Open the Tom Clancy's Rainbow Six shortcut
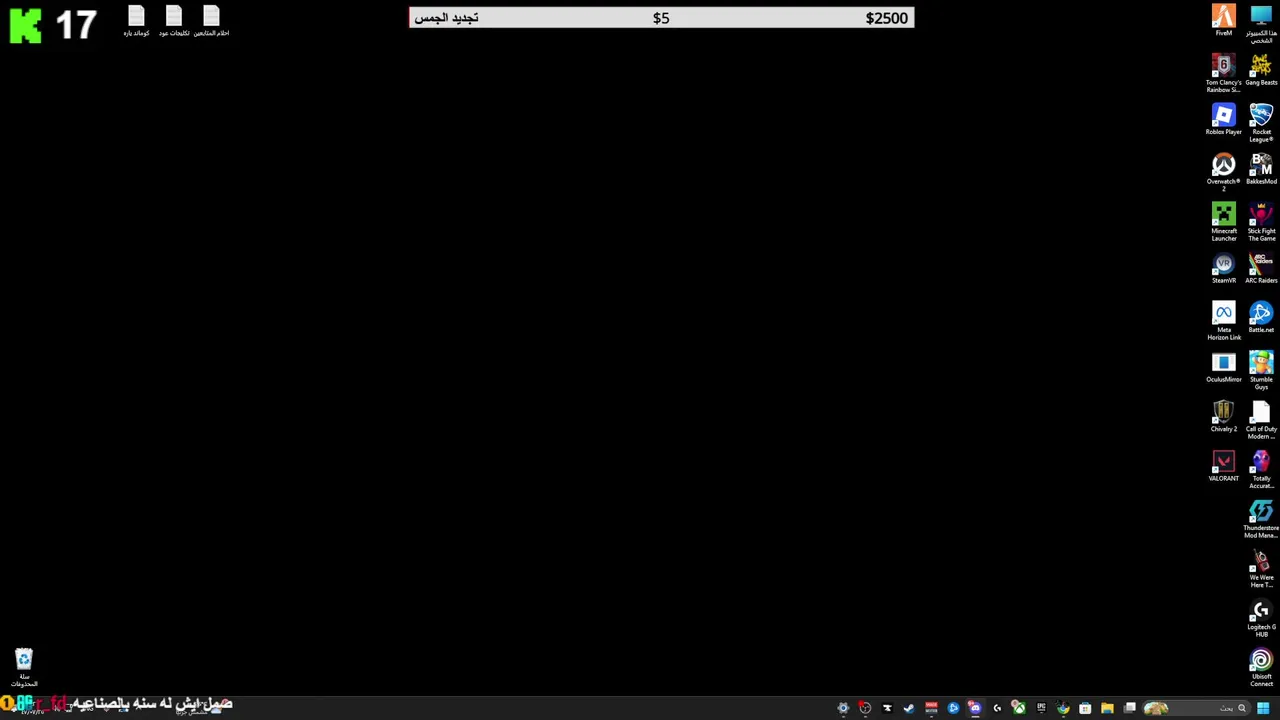This screenshot has width=1280, height=720. pyautogui.click(x=1223, y=73)
